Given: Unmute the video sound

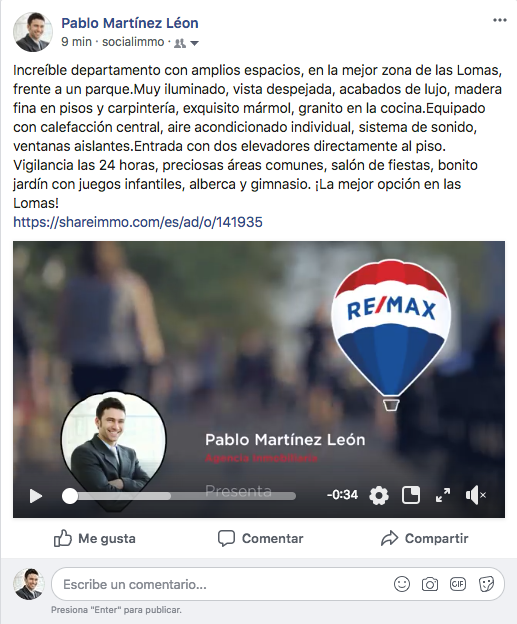Looking at the screenshot, I should 476,495.
